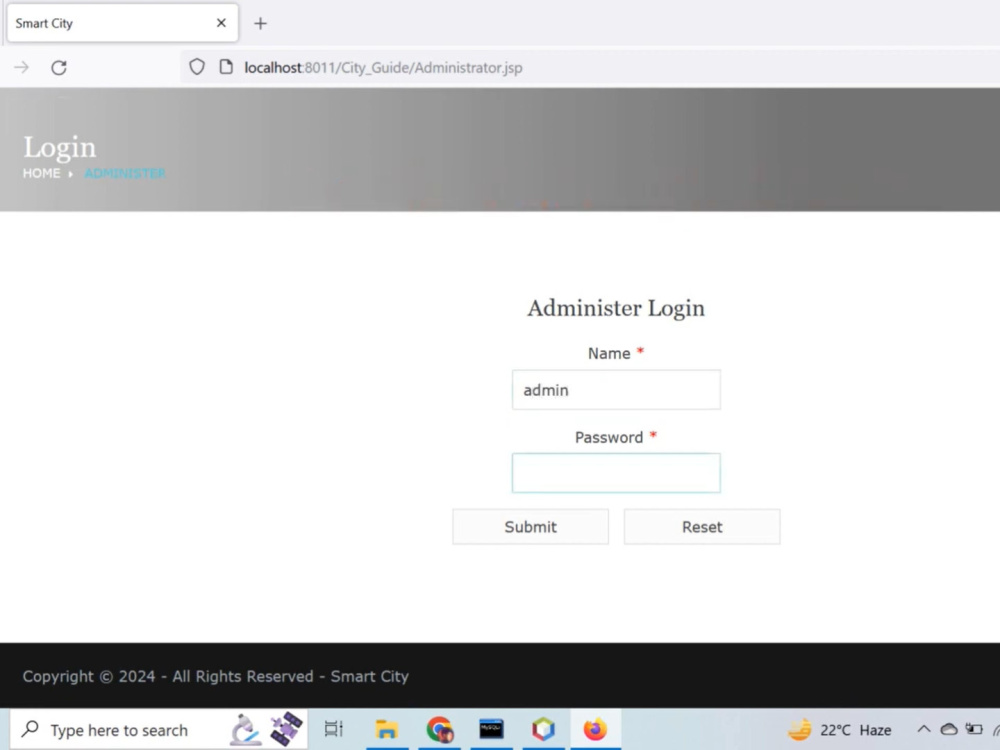Click the copyright footer text
The width and height of the screenshot is (1000, 750).
tap(216, 677)
